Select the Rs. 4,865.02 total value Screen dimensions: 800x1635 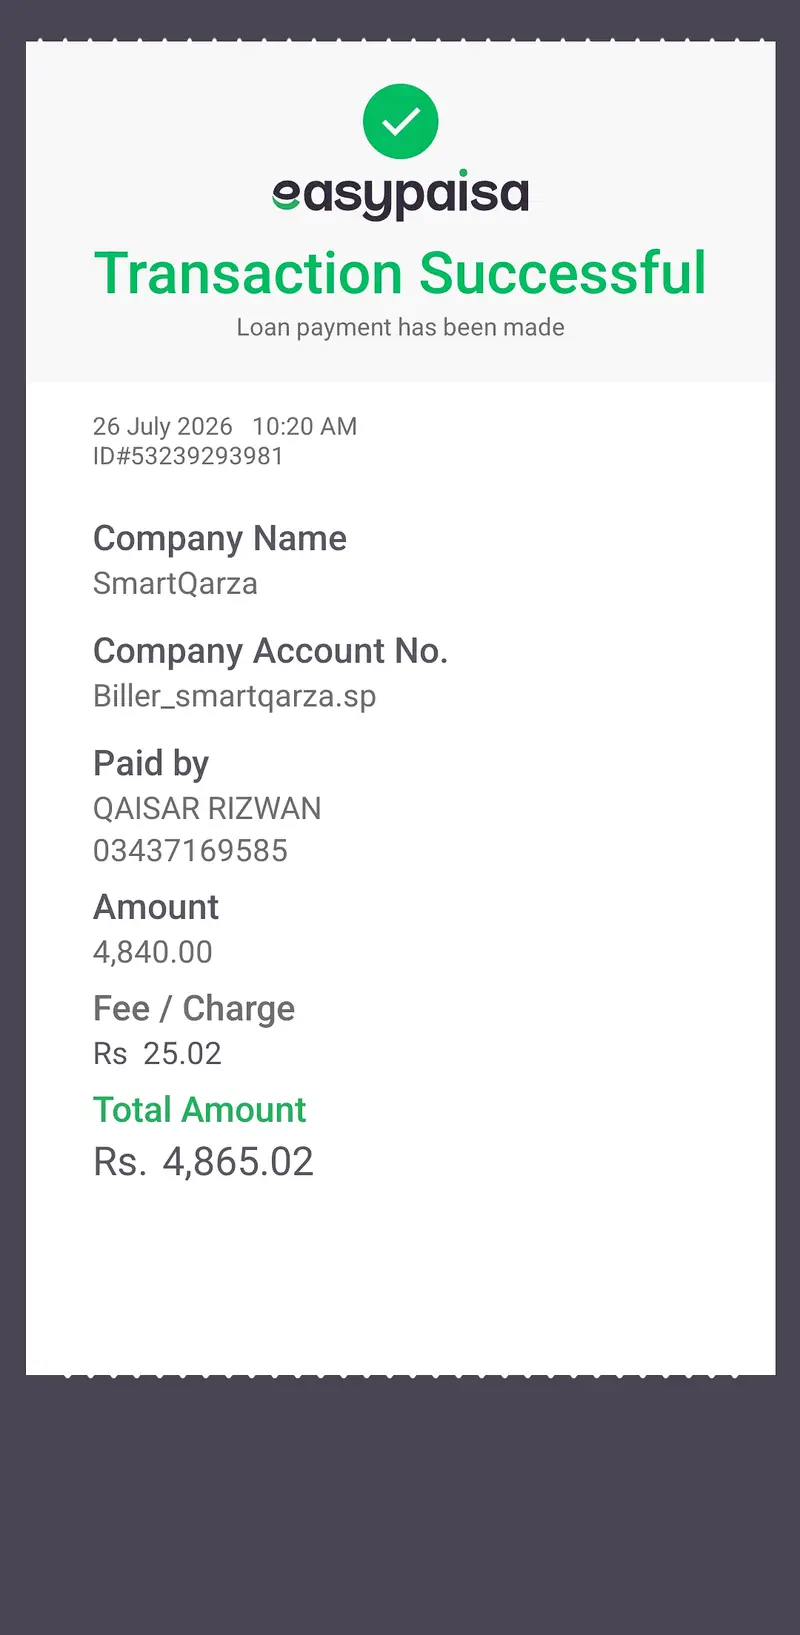(x=203, y=1162)
